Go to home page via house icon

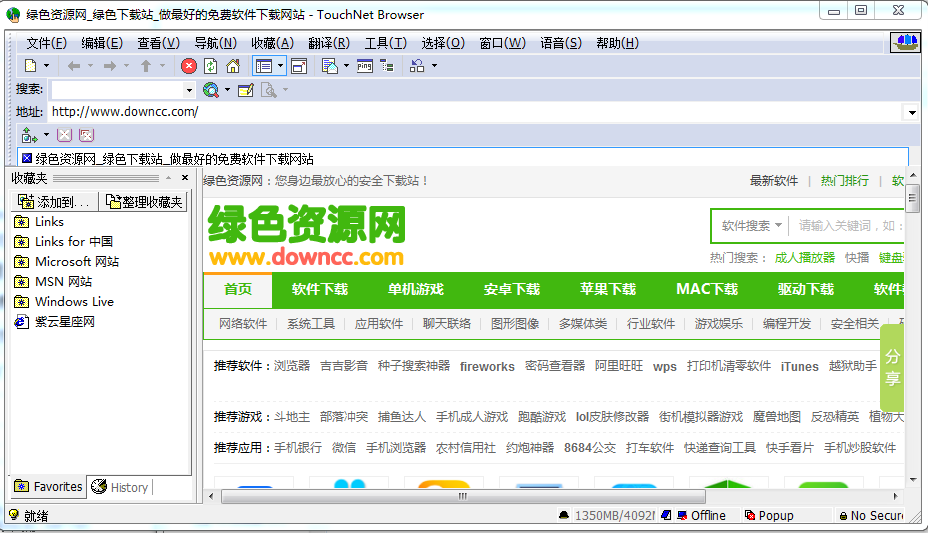(233, 66)
